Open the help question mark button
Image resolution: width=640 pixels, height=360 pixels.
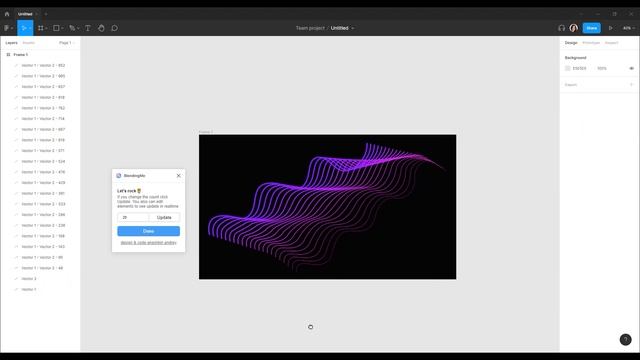click(x=625, y=340)
